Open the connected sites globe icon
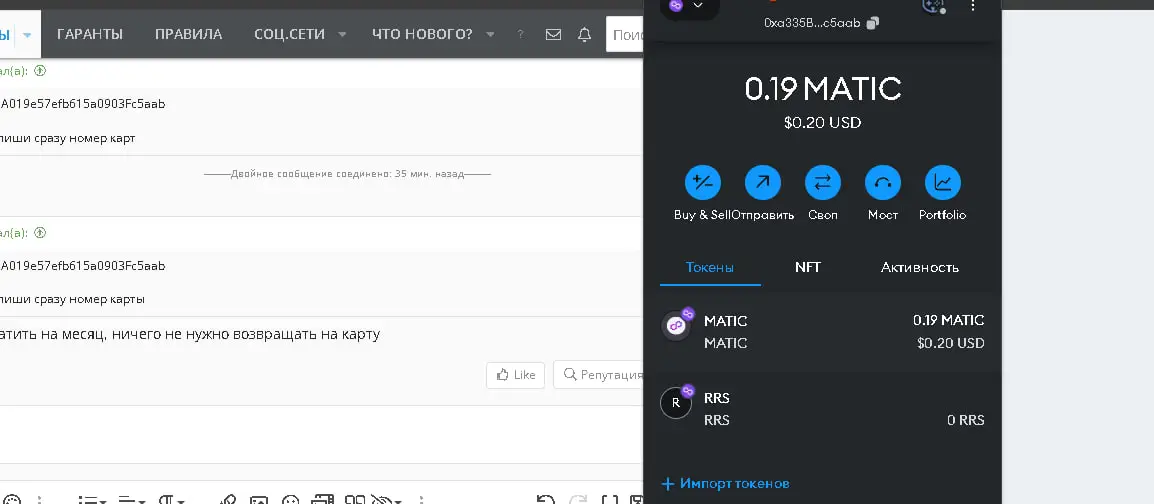The image size is (1154, 504). coord(932,6)
